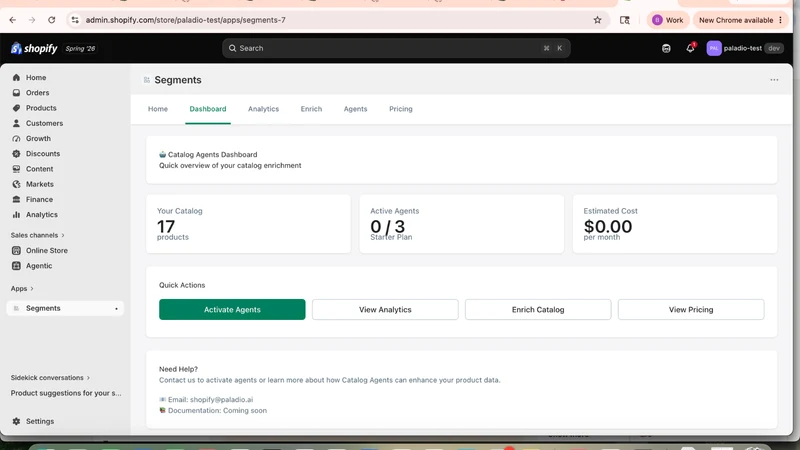The height and width of the screenshot is (450, 800).
Task: Expand Sales channels section
Action: [x=38, y=235]
